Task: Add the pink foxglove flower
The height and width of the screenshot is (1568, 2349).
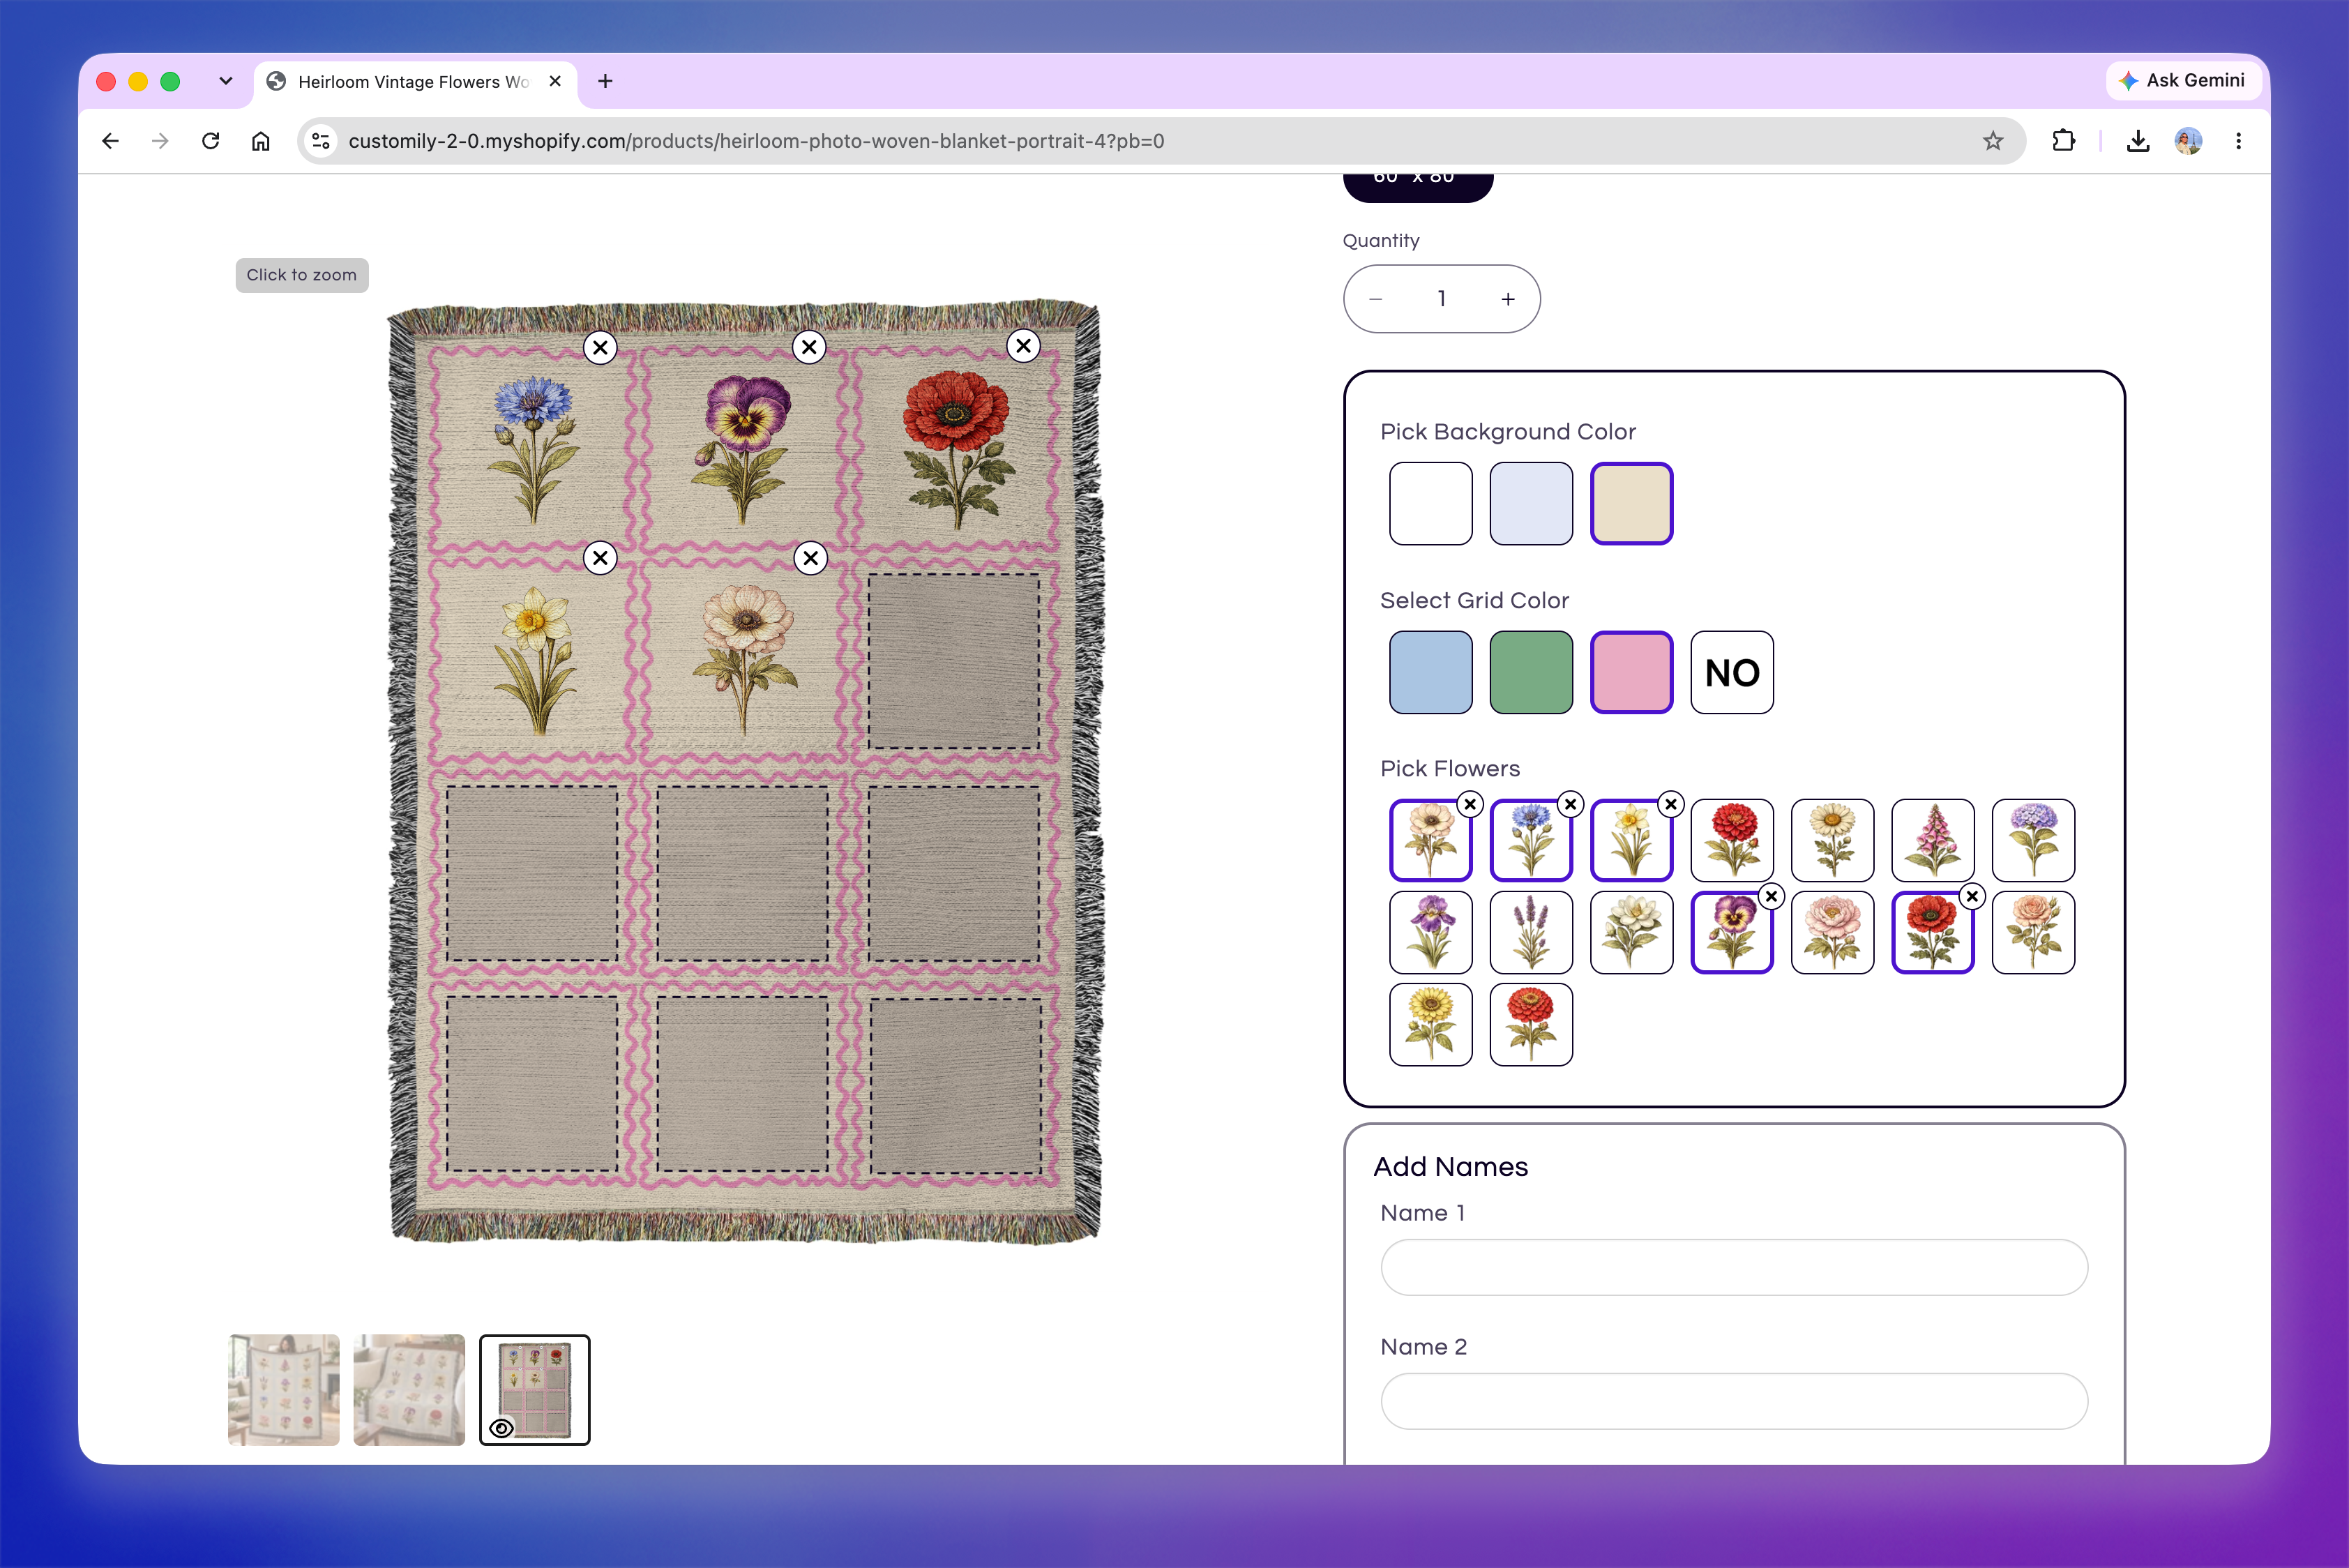Action: coord(1933,840)
